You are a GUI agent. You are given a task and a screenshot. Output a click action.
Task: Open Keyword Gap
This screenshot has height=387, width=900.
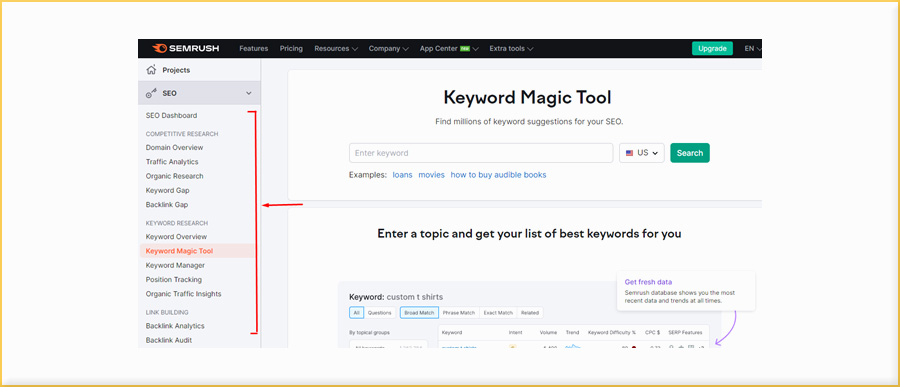(167, 191)
